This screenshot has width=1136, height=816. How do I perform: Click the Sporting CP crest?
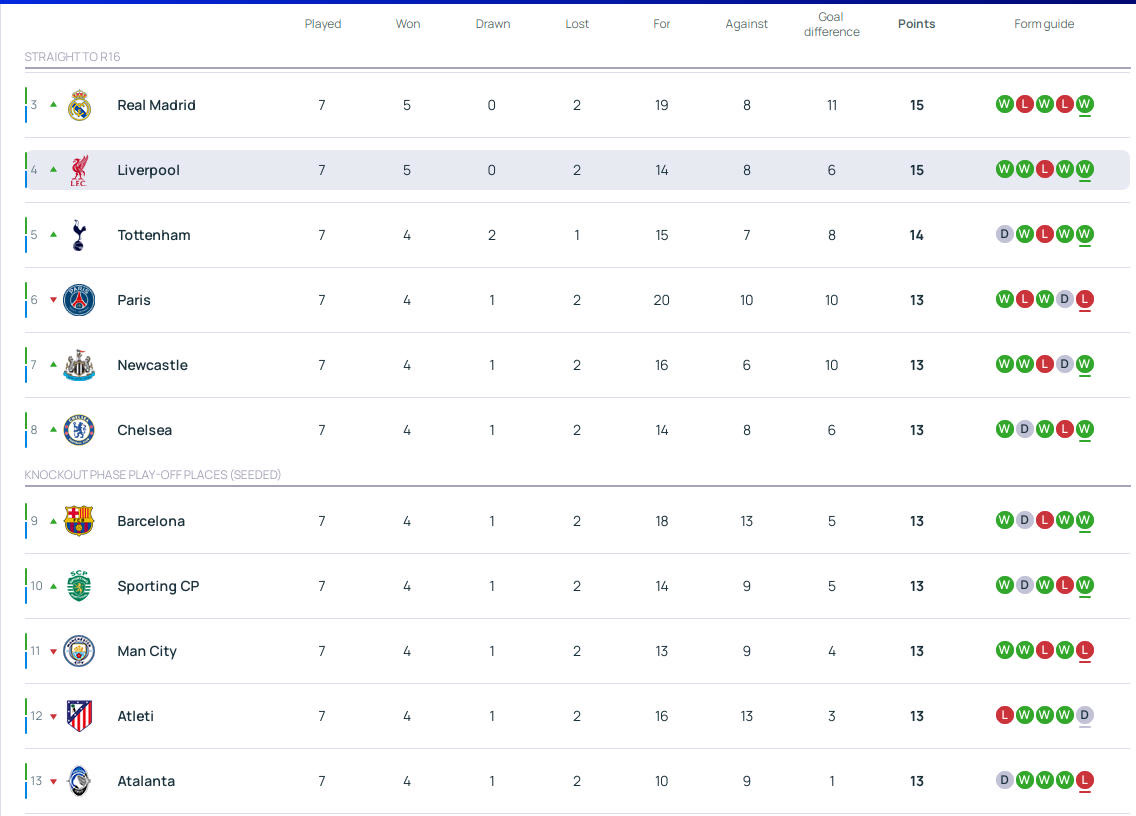point(79,586)
